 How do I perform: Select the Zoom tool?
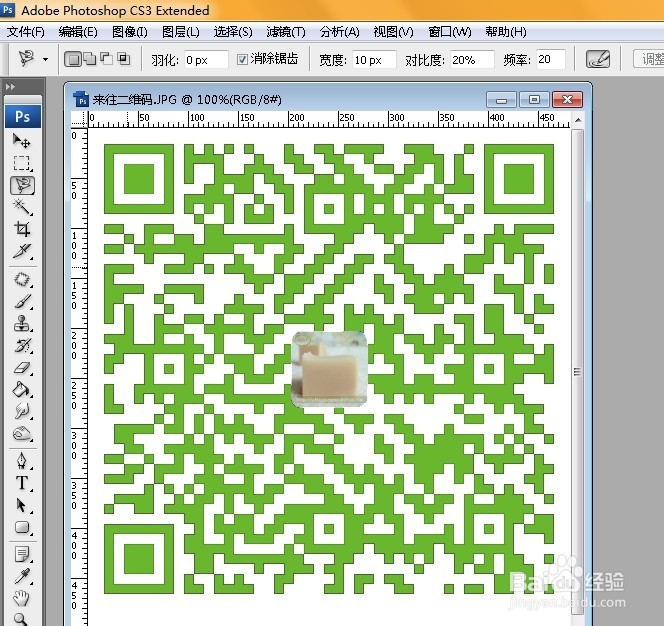[x=22, y=619]
